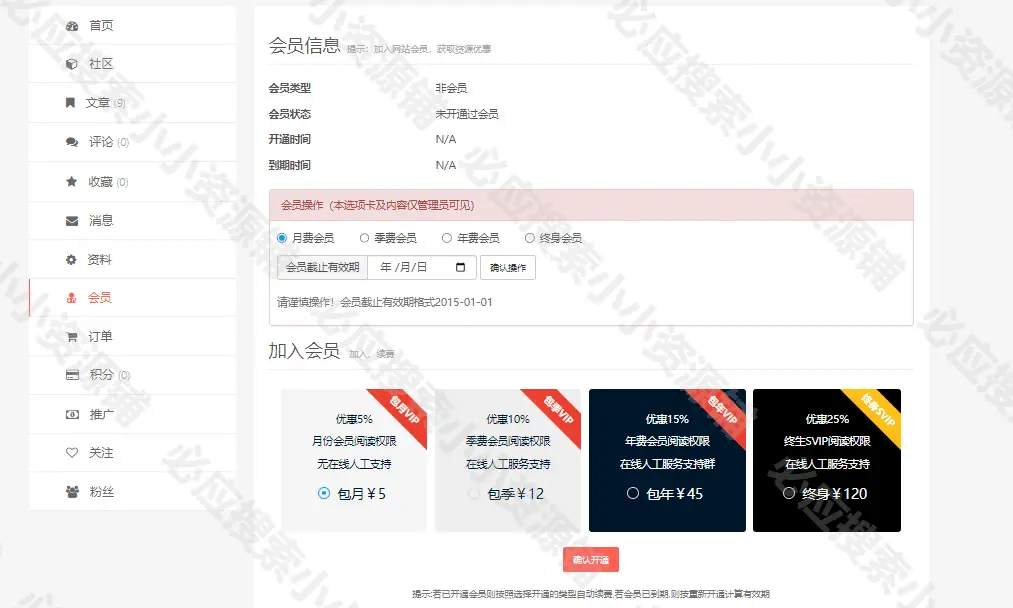Click the gear icon beside 资料

click(x=72, y=260)
